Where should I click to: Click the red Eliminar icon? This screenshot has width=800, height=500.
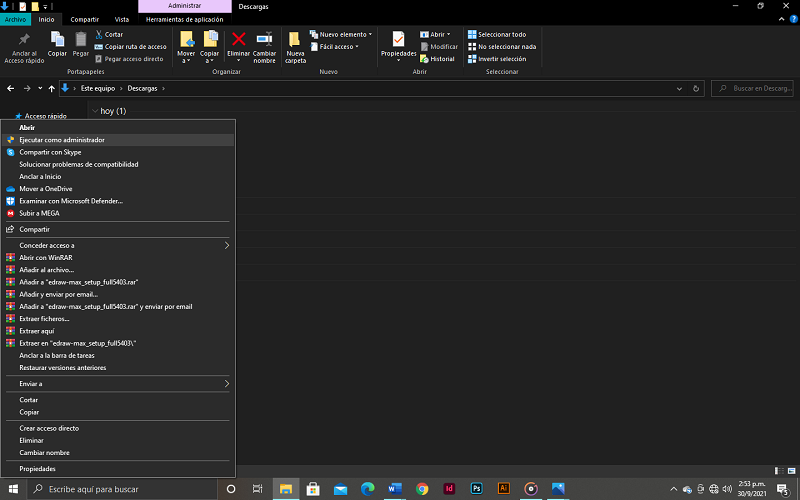[x=238, y=39]
